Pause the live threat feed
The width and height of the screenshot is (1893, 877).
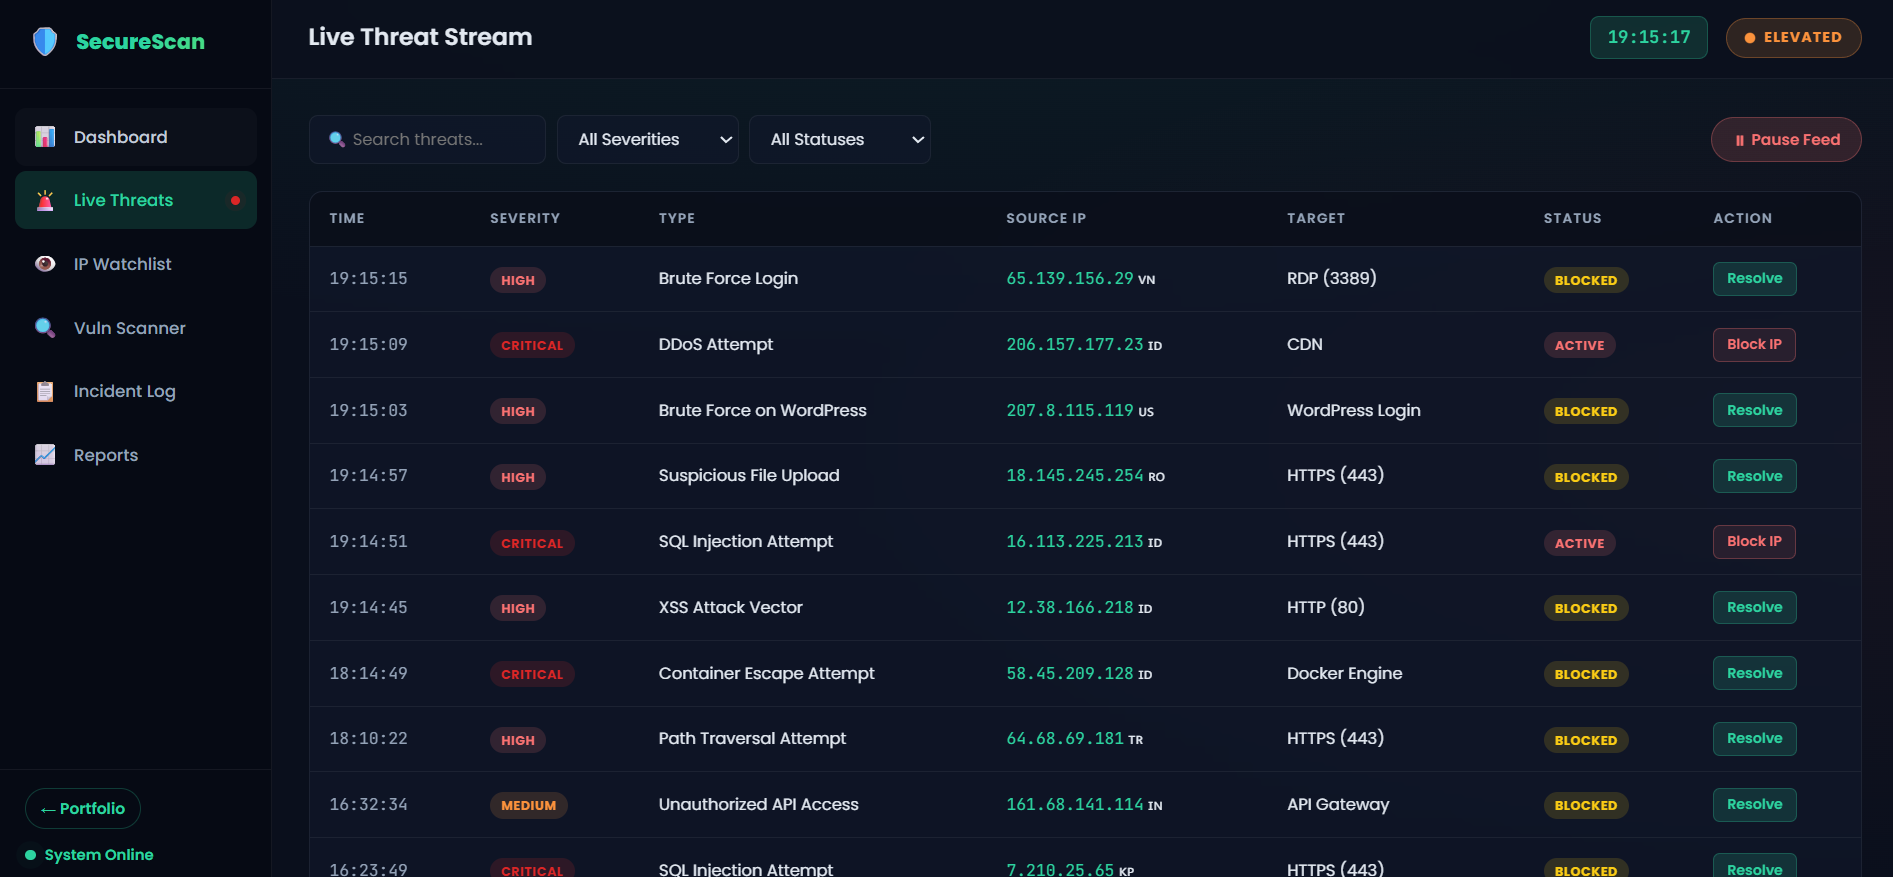(x=1786, y=140)
